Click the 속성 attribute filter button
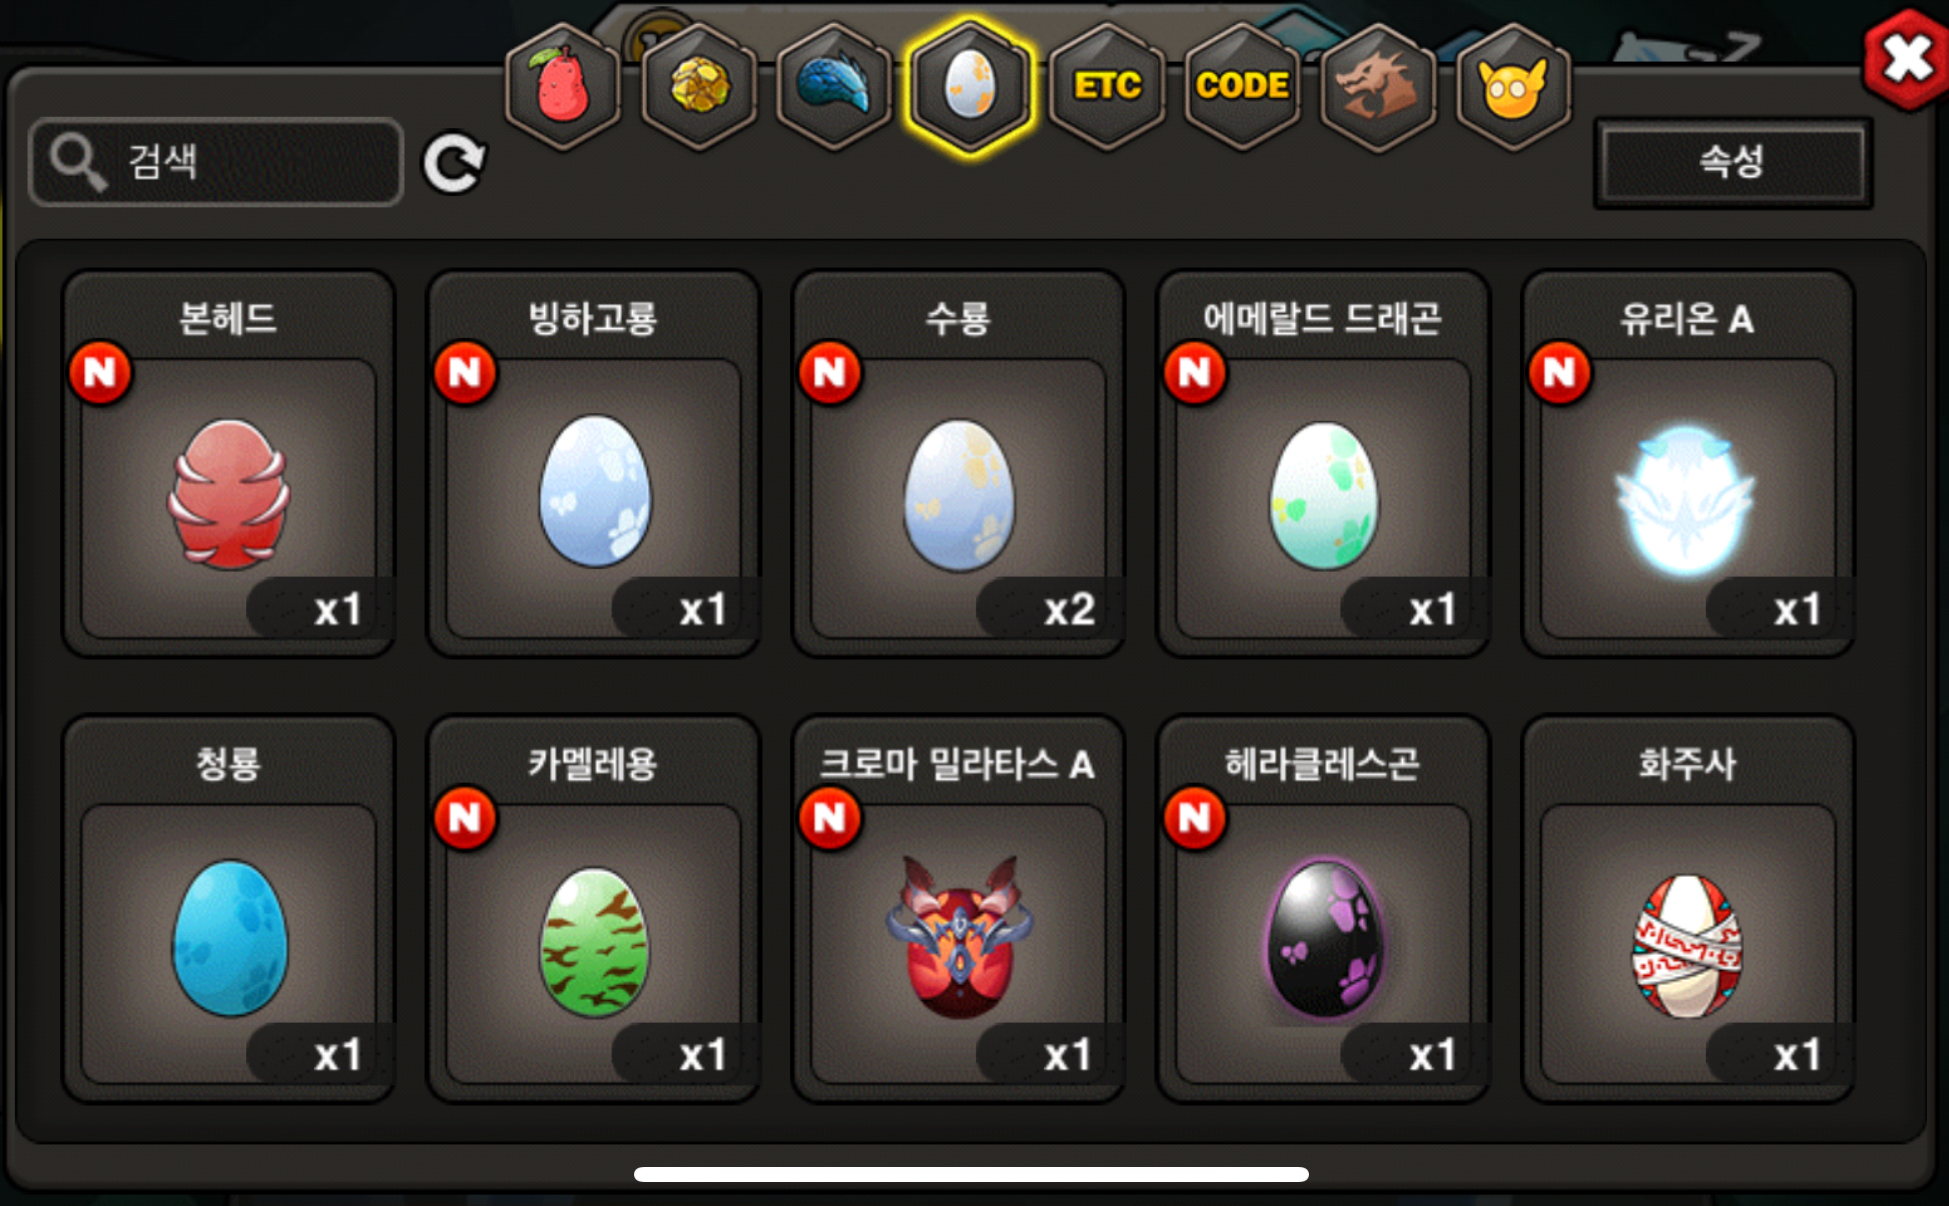Image resolution: width=1949 pixels, height=1206 pixels. click(1733, 163)
